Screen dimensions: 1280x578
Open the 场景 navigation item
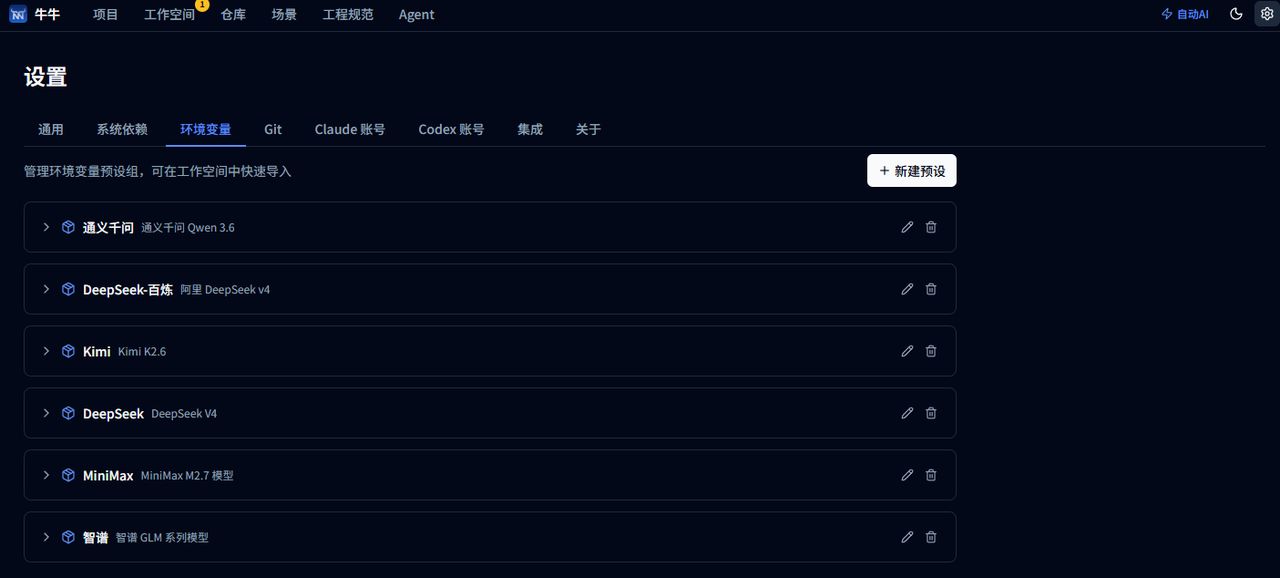(x=284, y=15)
